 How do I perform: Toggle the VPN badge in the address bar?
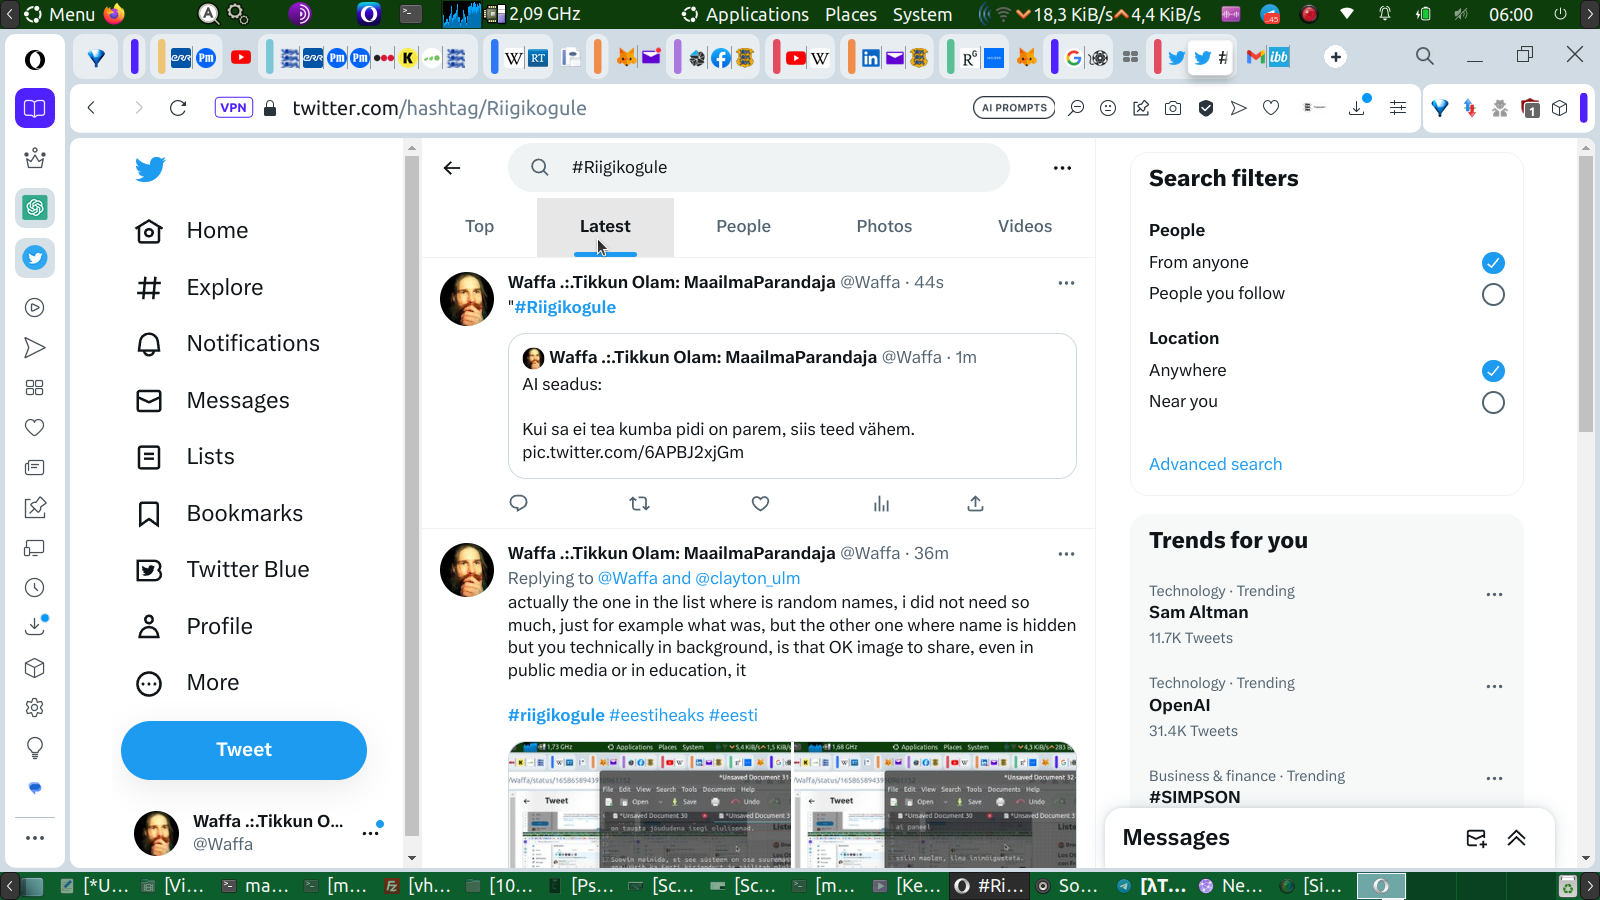pyautogui.click(x=234, y=108)
